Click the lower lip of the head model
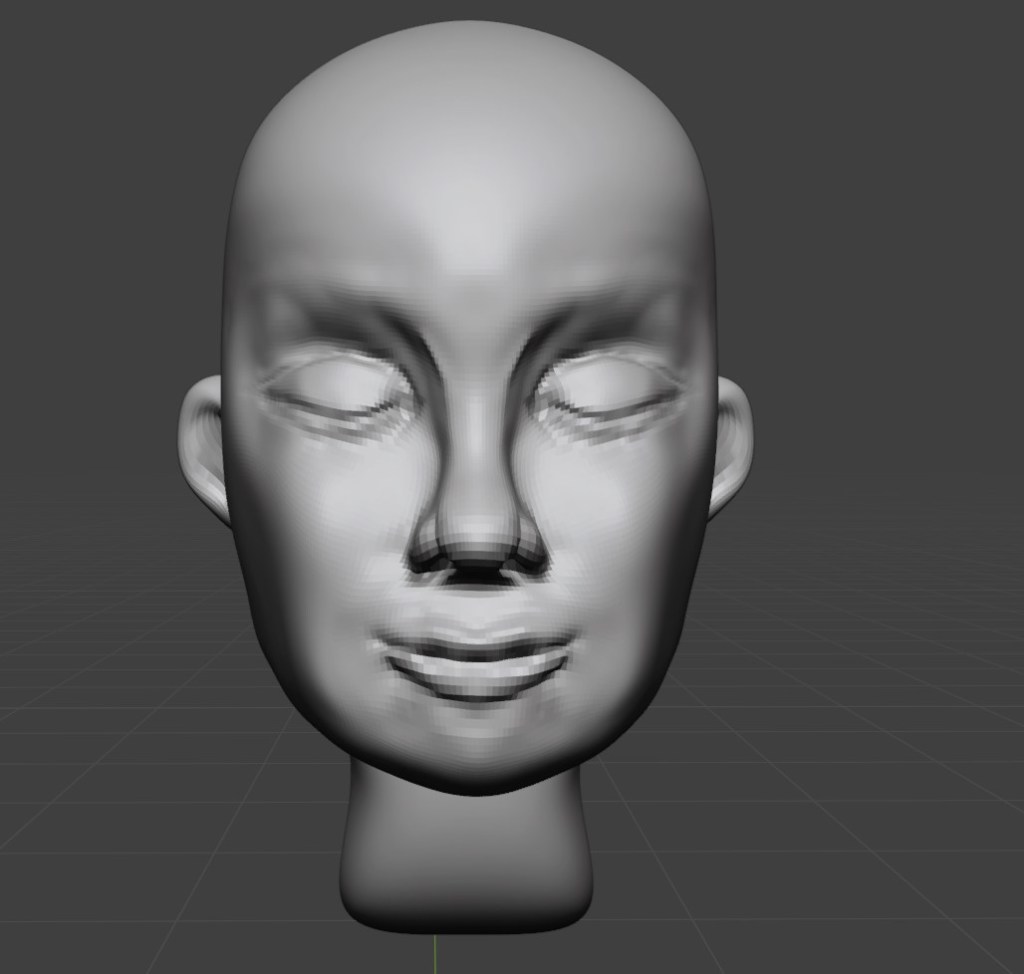 pyautogui.click(x=478, y=672)
